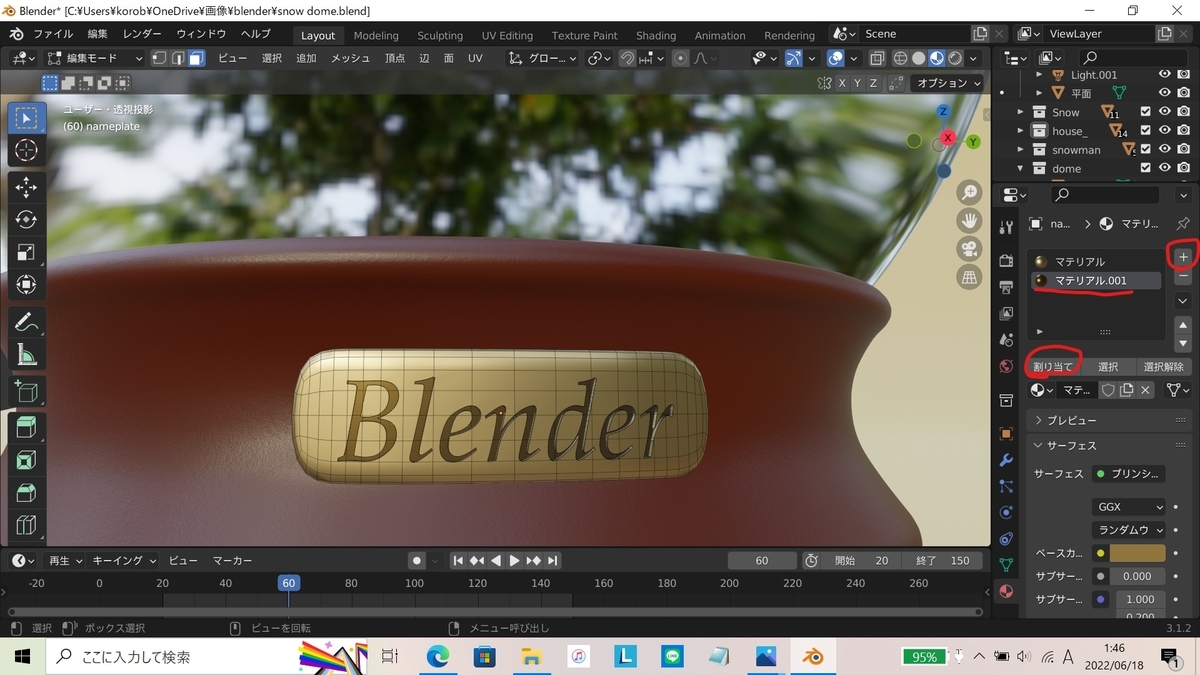Click the 割り当て assign button
This screenshot has height=675, width=1200.
pyautogui.click(x=1053, y=366)
